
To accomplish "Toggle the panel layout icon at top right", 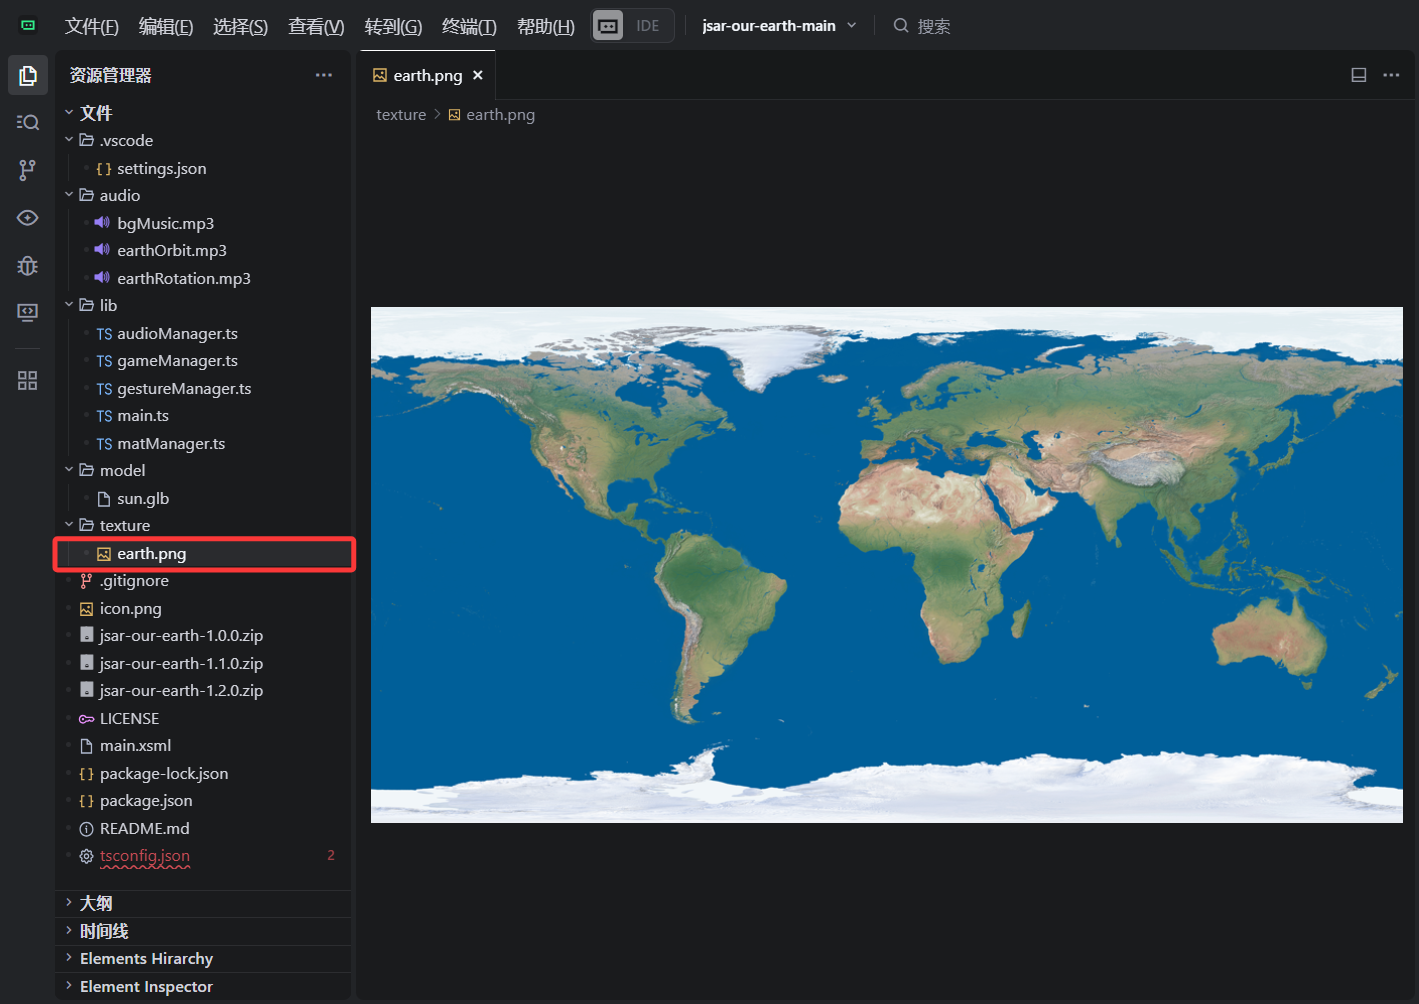I will [1358, 75].
